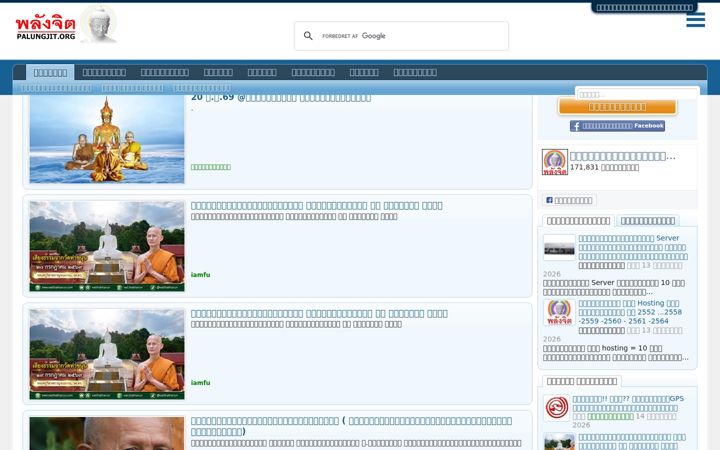
Task: Open the sidebar link containing "Hosting"
Action: 630,312
